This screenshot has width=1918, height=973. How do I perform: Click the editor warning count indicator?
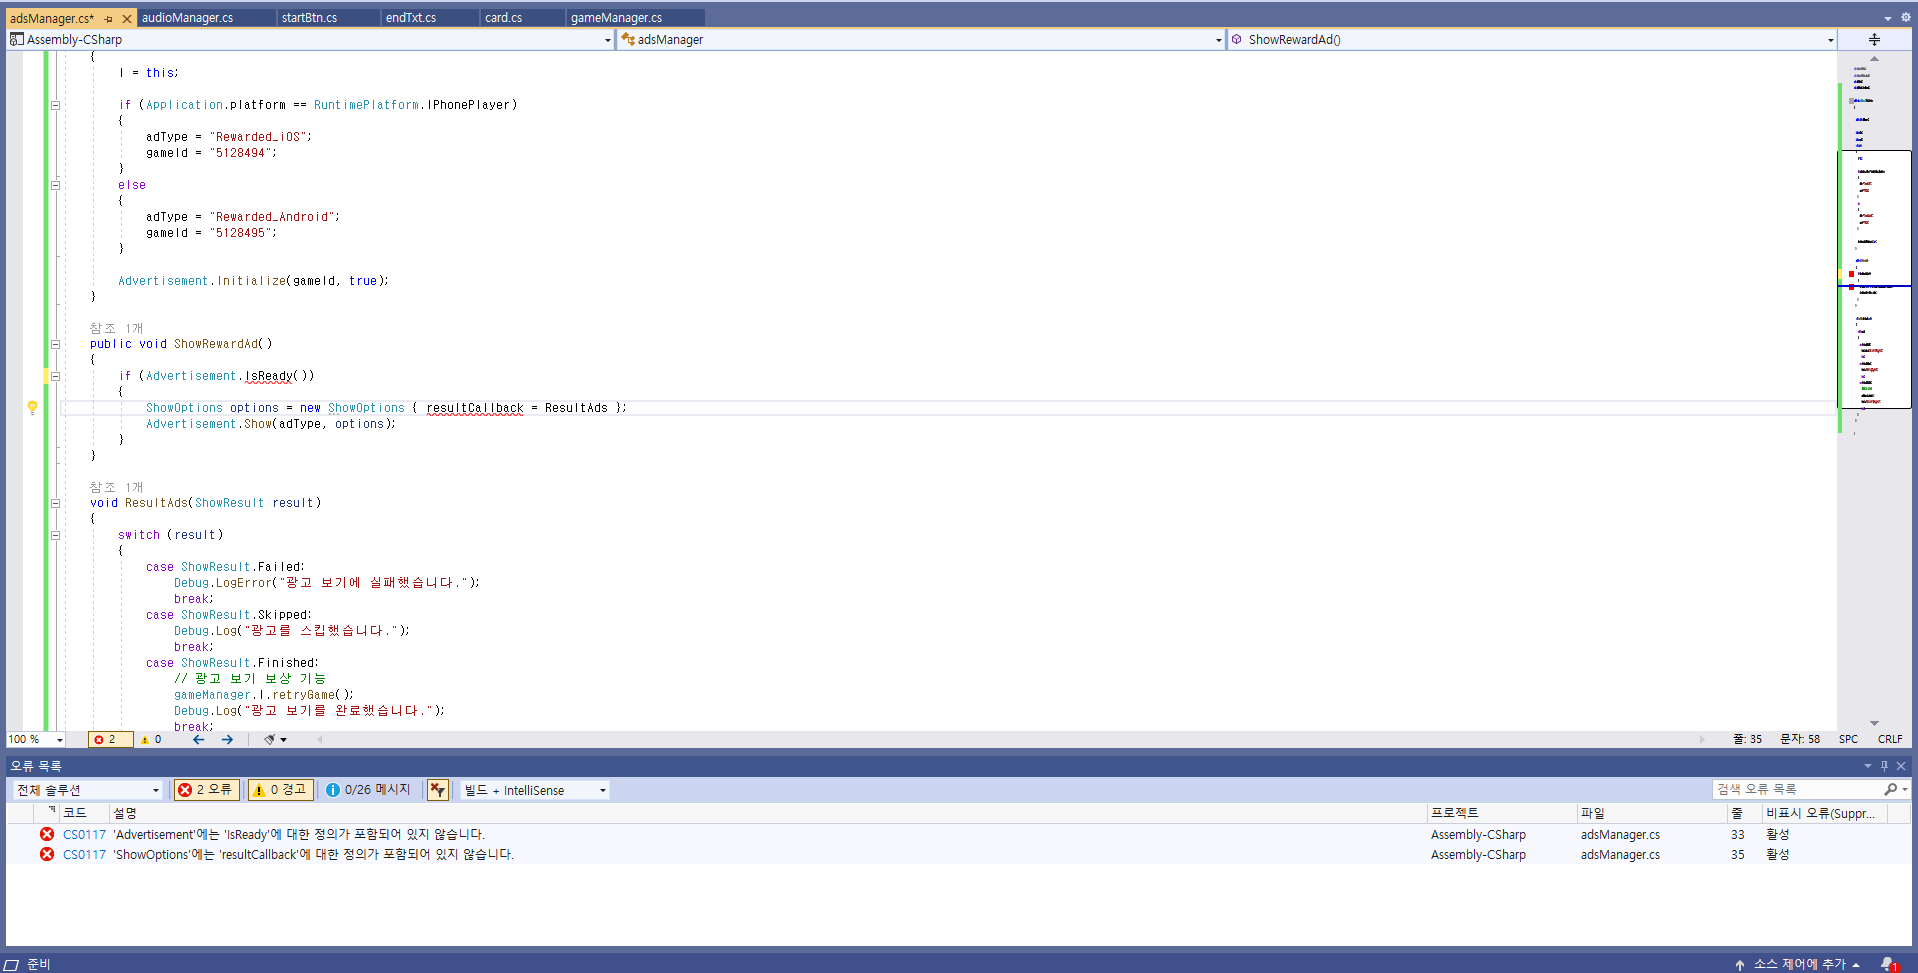[x=151, y=740]
